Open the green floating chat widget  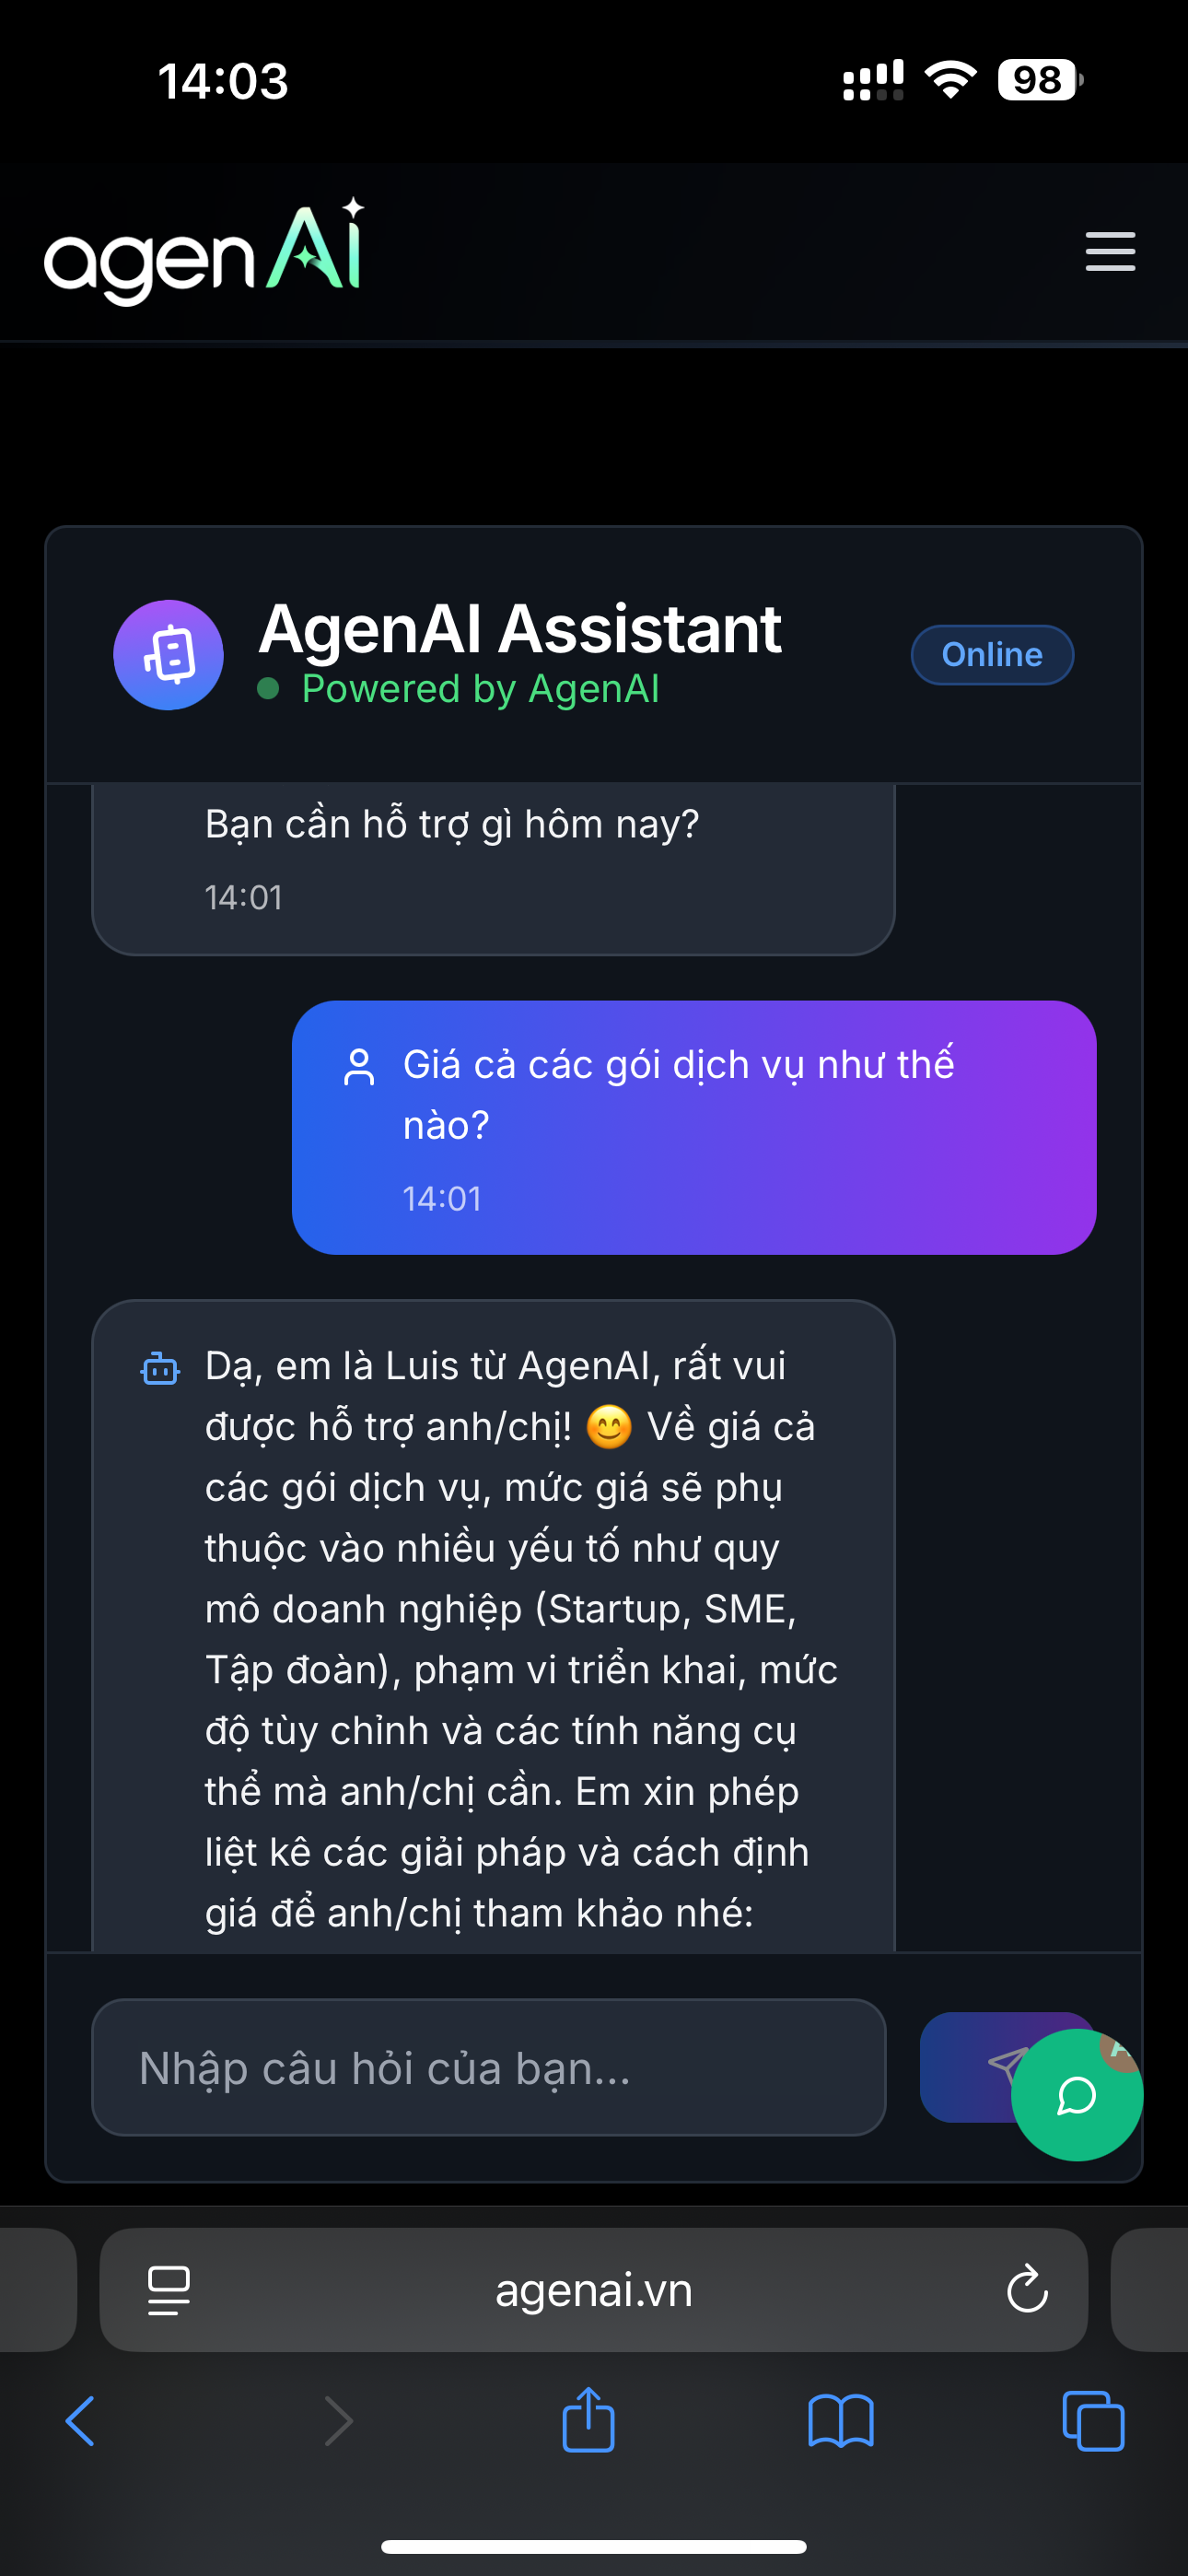1076,2095
